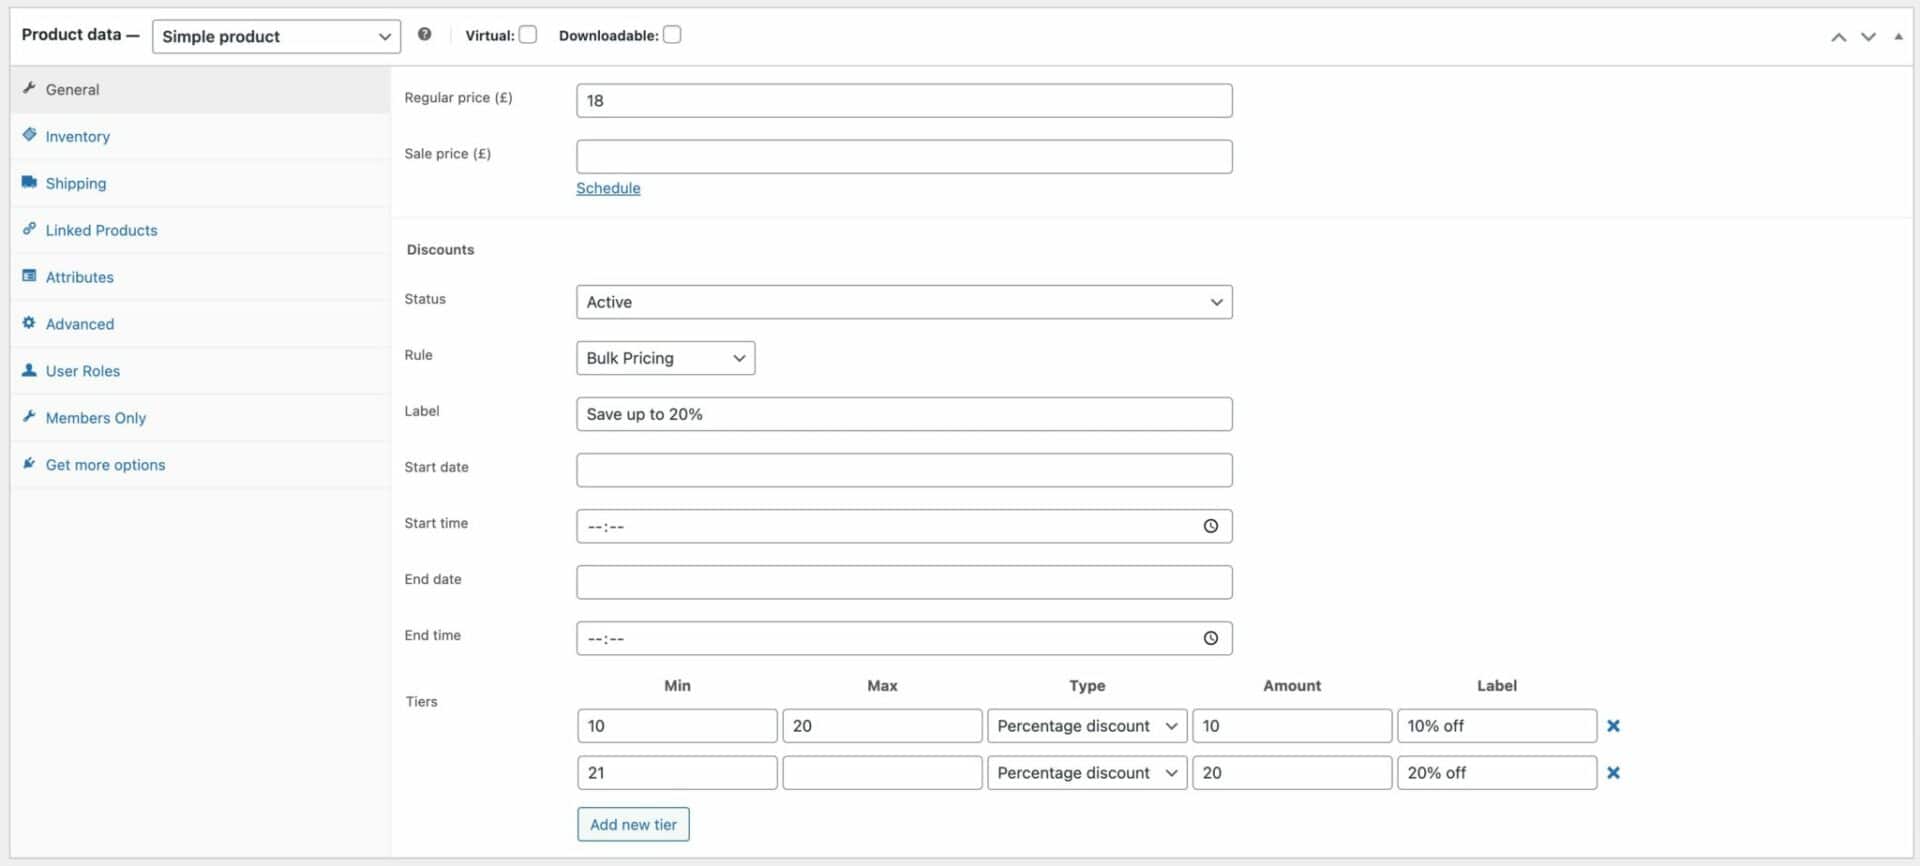
Task: Click the clock icon in Start time
Action: (1211, 526)
